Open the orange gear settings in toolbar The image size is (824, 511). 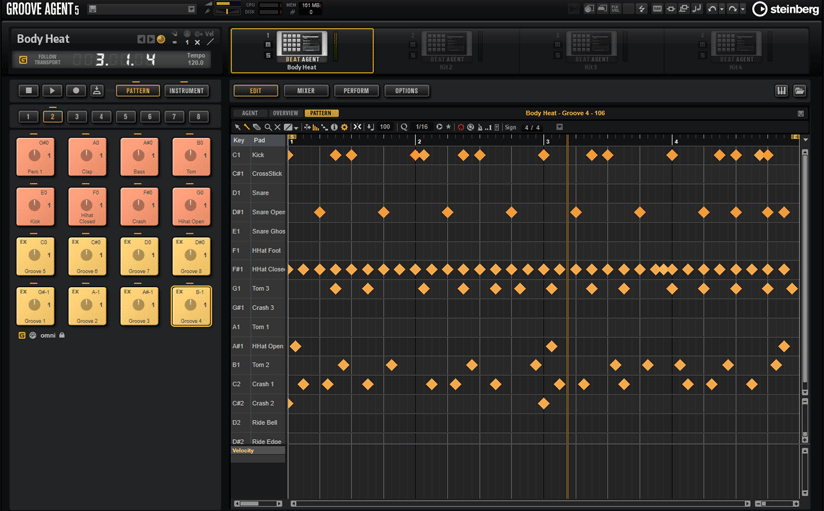(344, 127)
